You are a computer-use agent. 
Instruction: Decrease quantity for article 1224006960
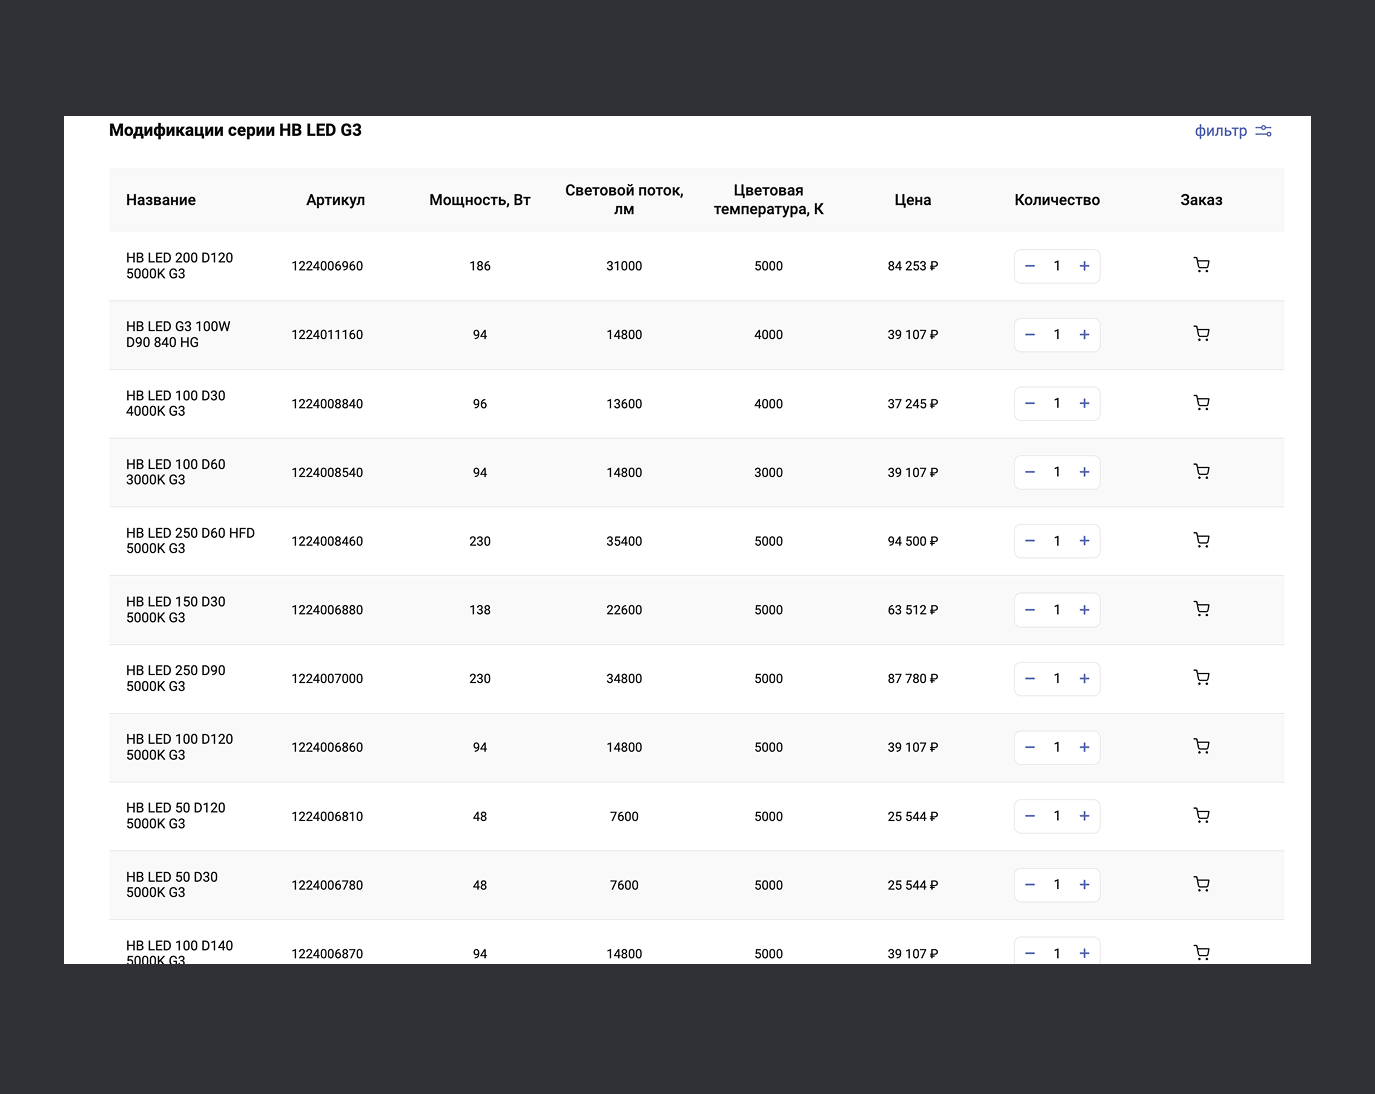pyautogui.click(x=1030, y=266)
